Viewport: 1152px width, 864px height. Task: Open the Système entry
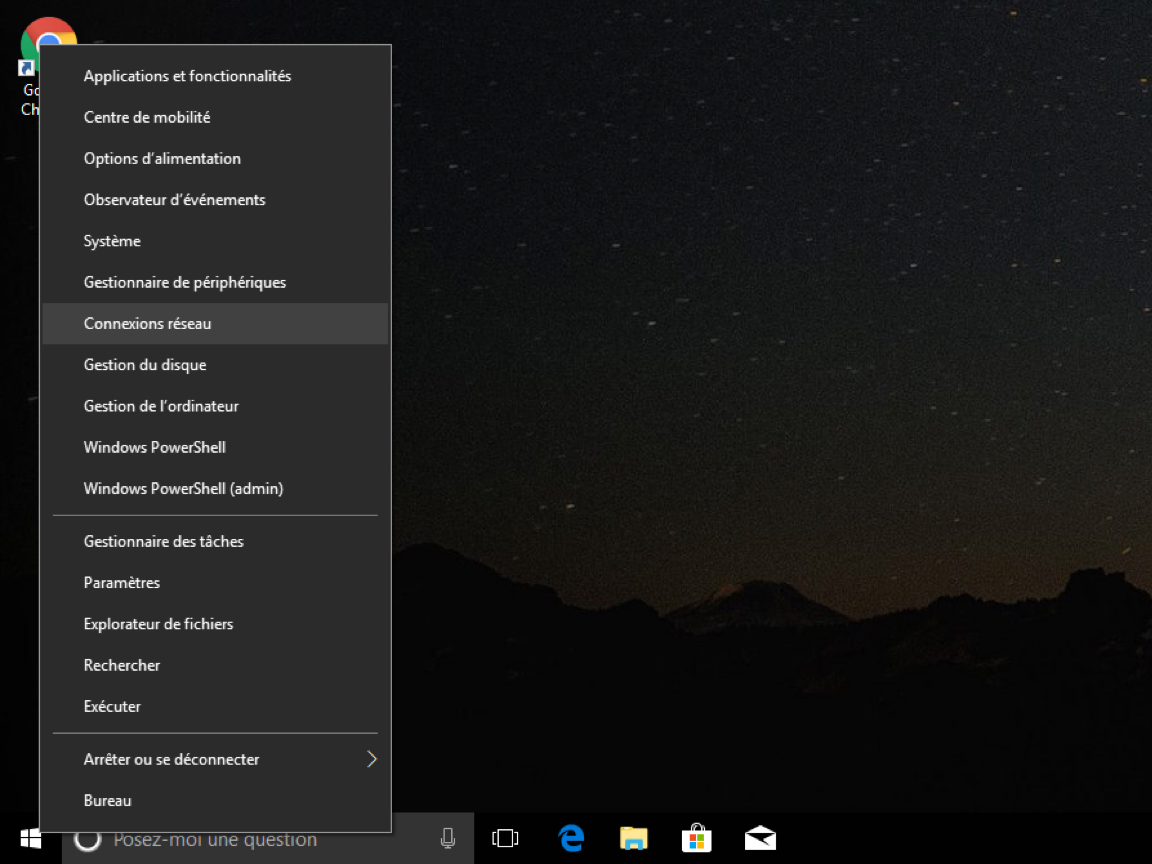point(215,240)
